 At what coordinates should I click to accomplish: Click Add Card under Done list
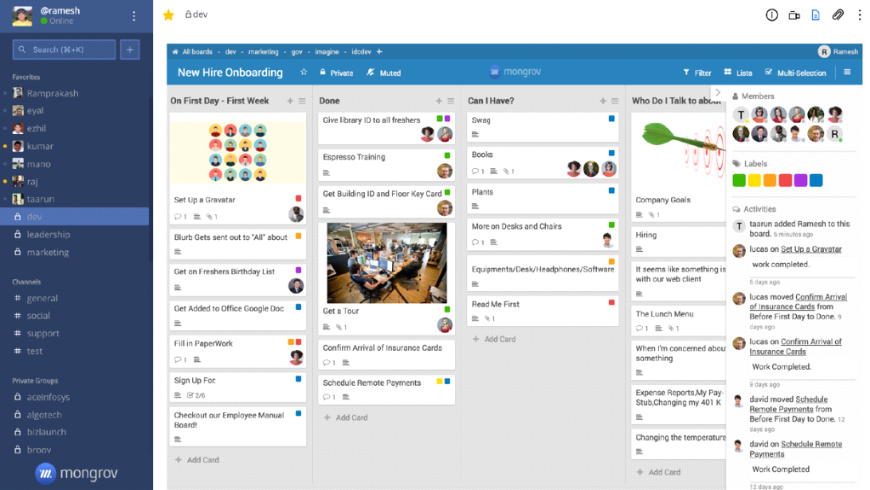[346, 418]
